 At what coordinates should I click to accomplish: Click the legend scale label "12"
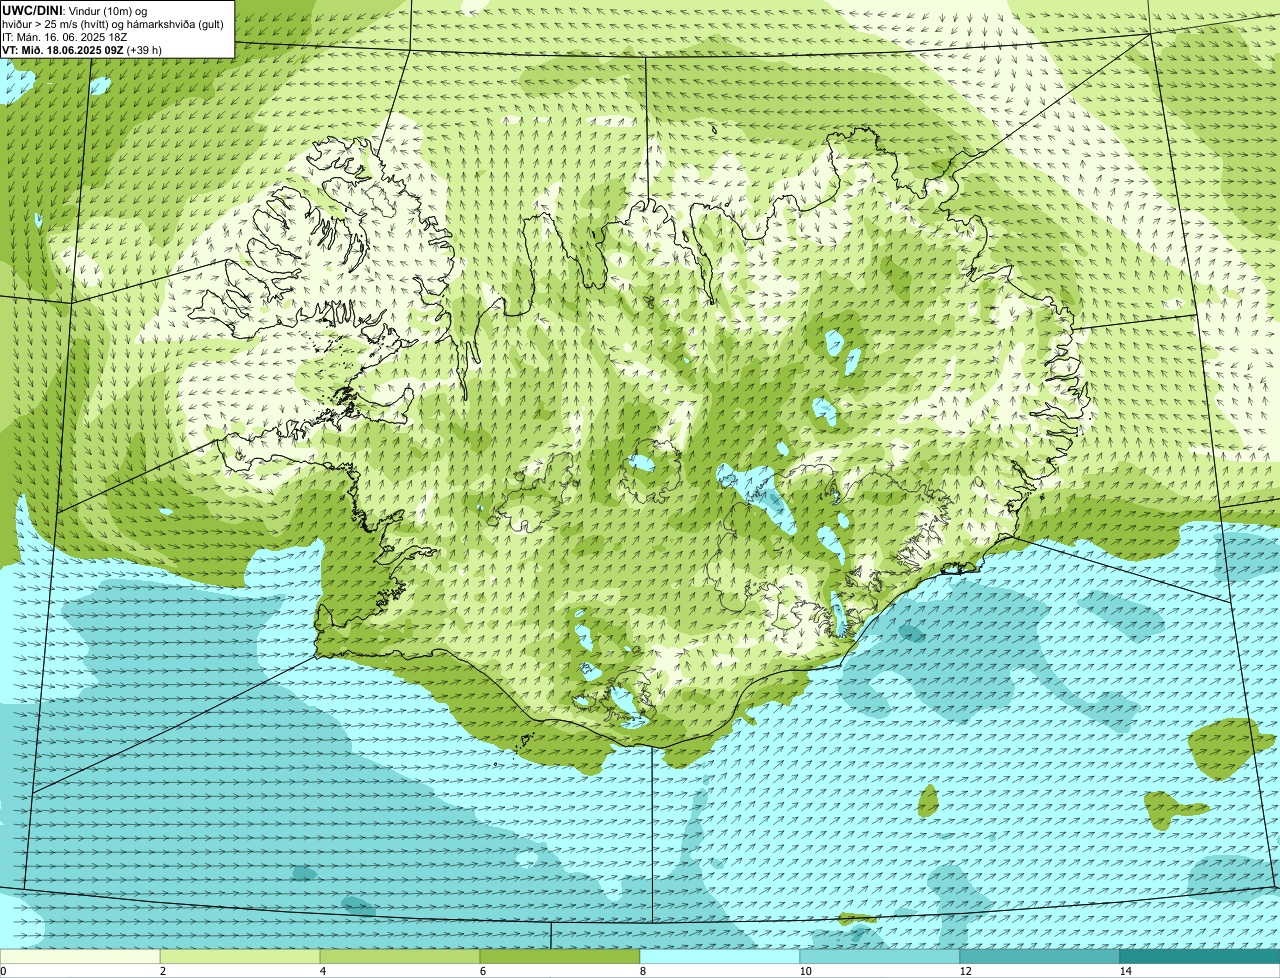[x=965, y=971]
